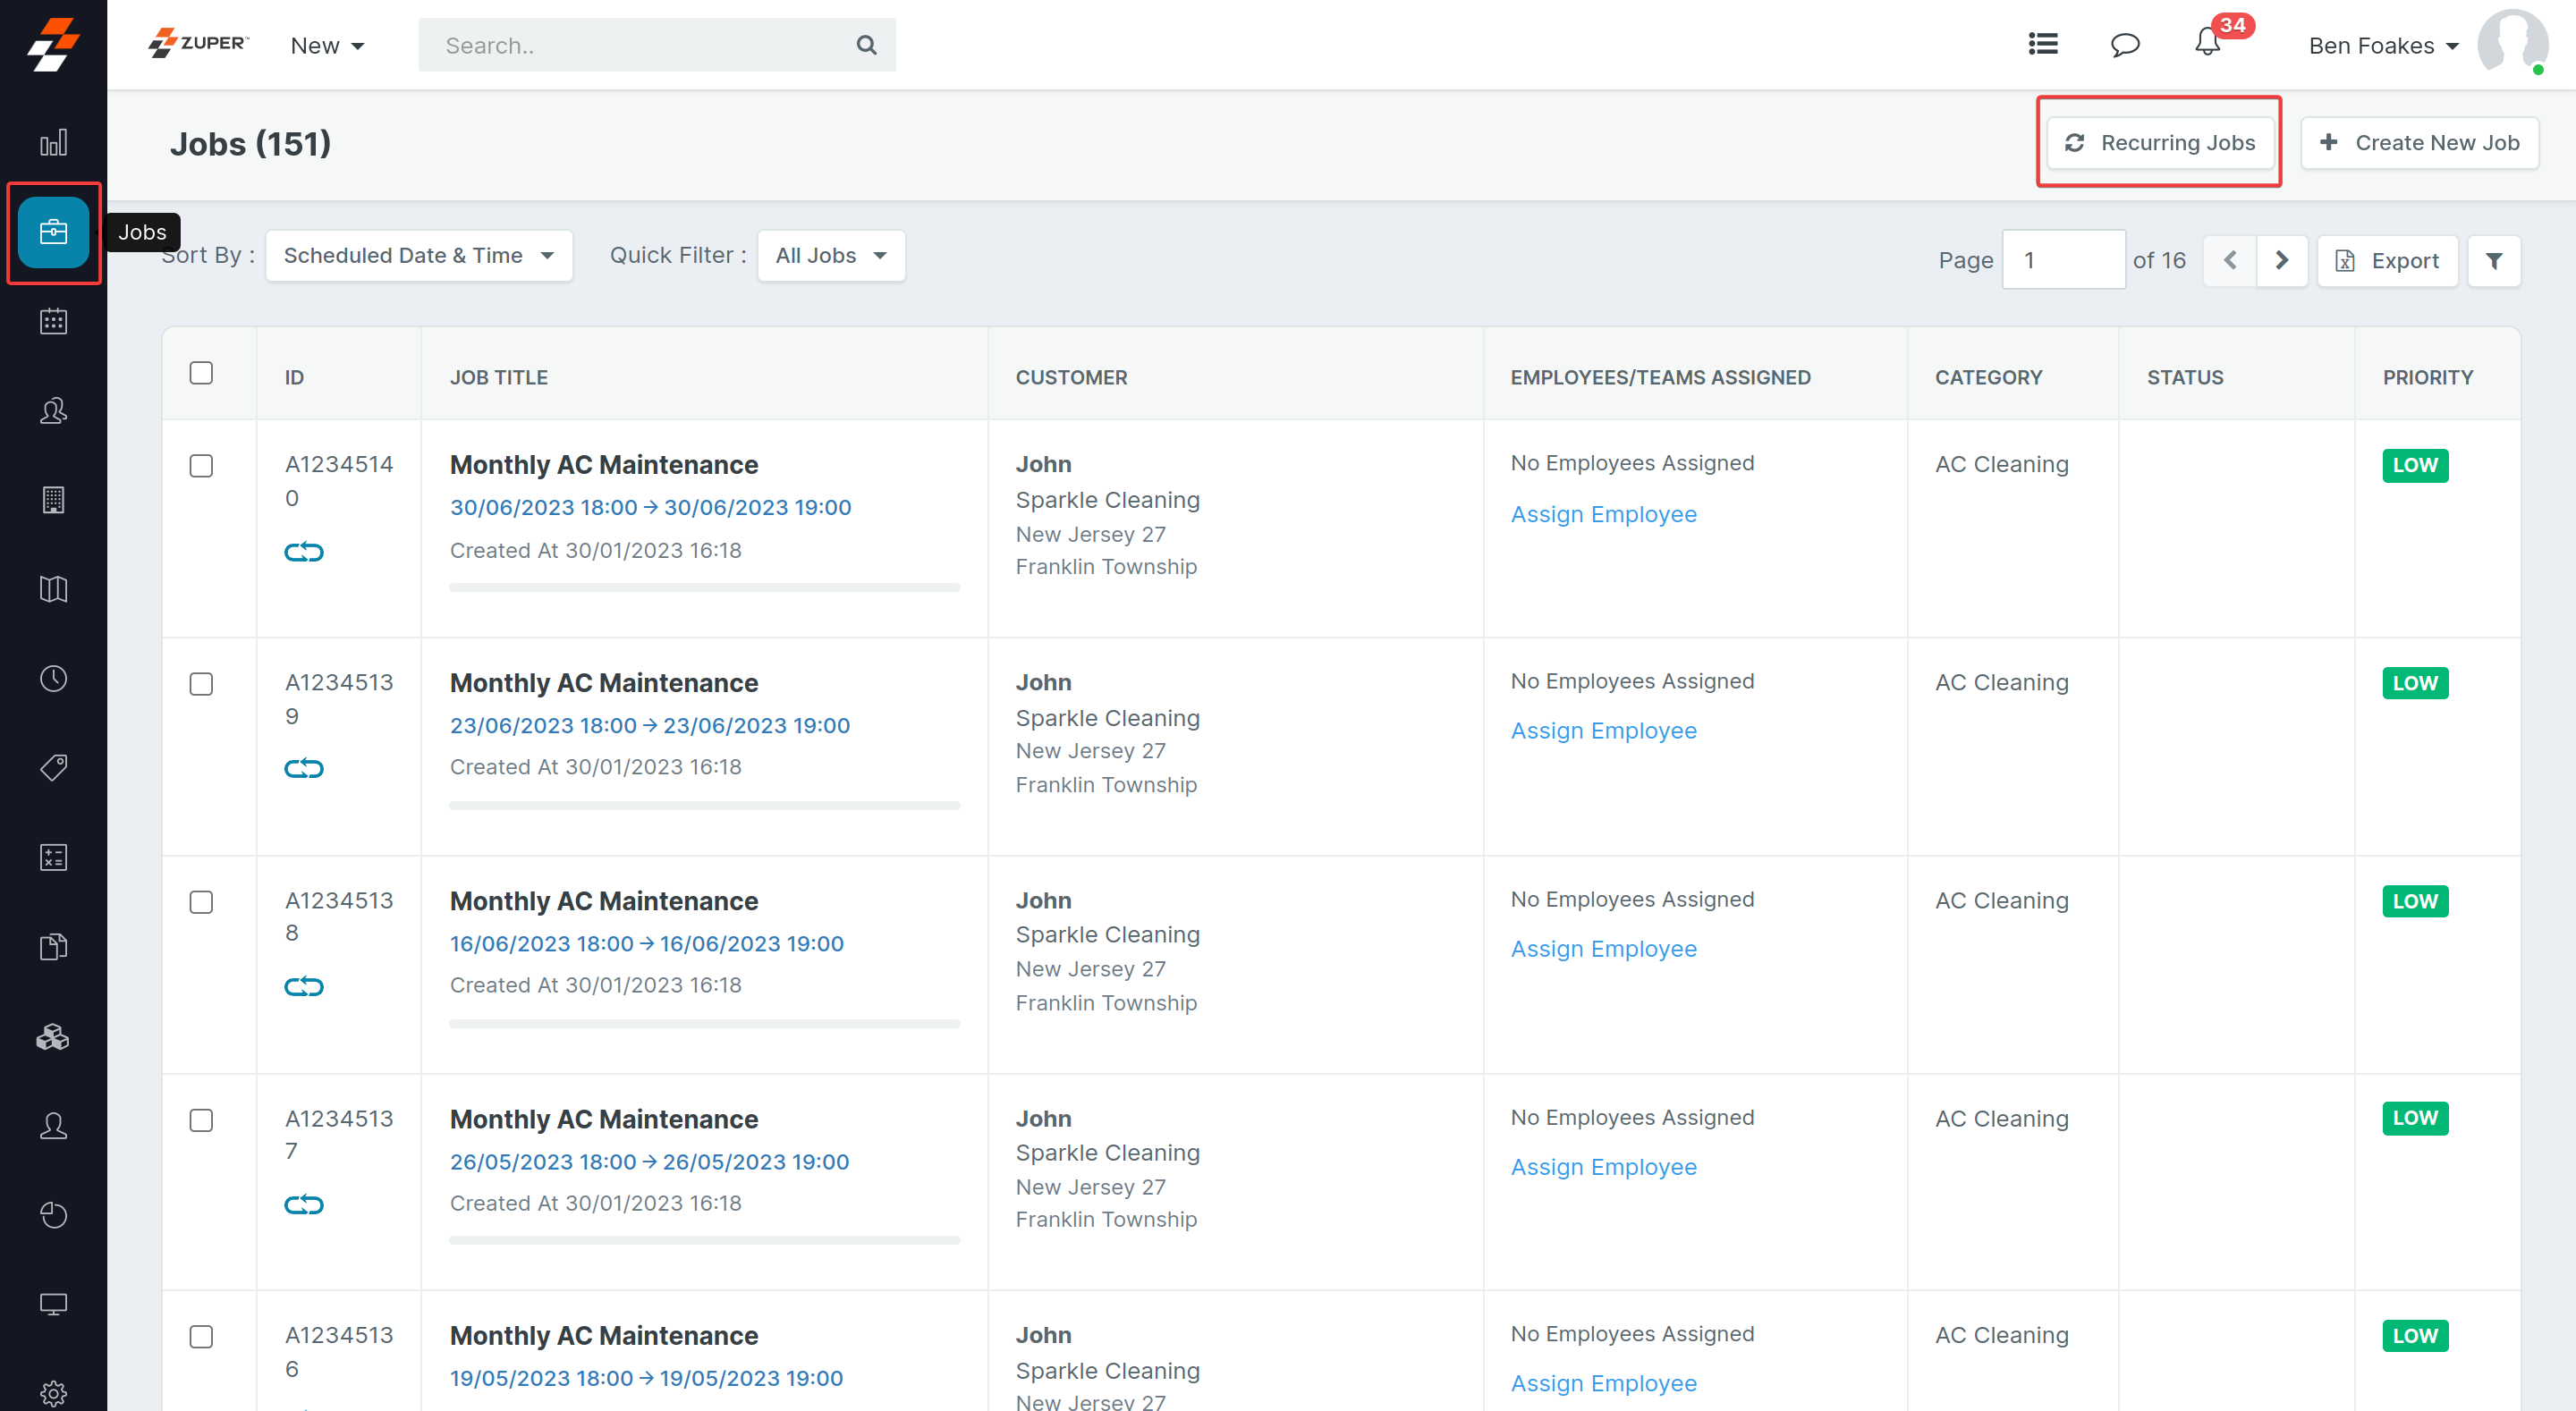
Task: Open Scheduled Date & Time sort dropdown
Action: click(418, 256)
